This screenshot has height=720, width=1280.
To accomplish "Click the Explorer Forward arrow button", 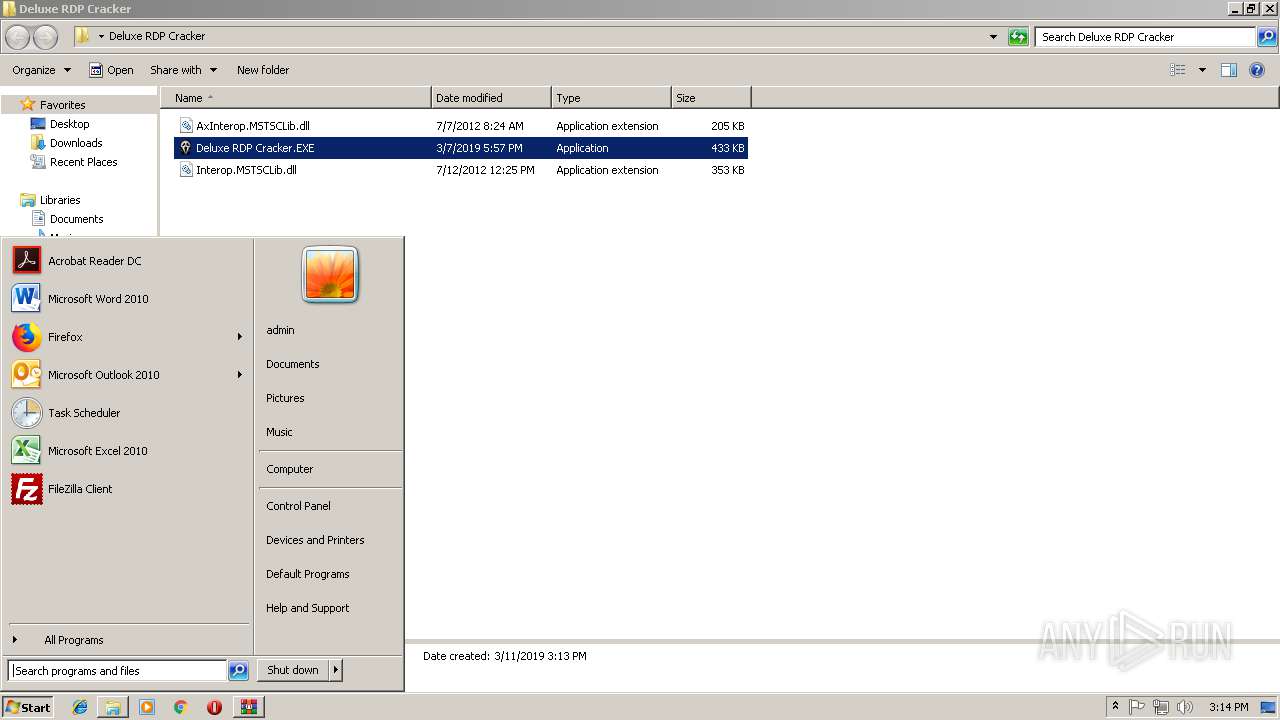I will [45, 37].
